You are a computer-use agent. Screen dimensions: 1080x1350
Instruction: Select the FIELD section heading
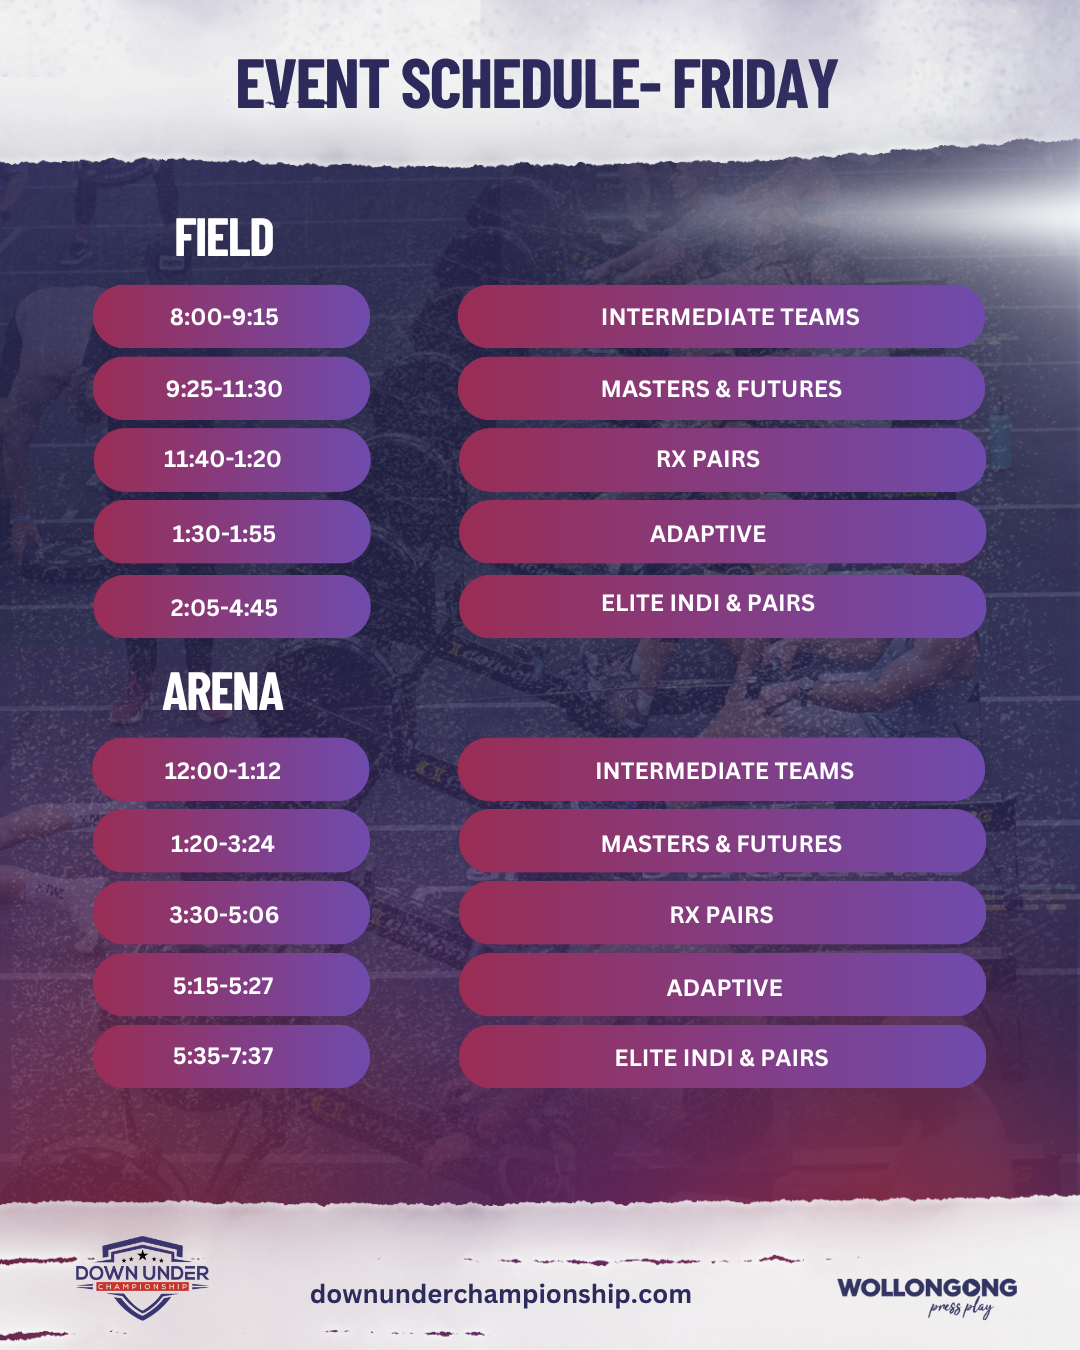click(224, 238)
